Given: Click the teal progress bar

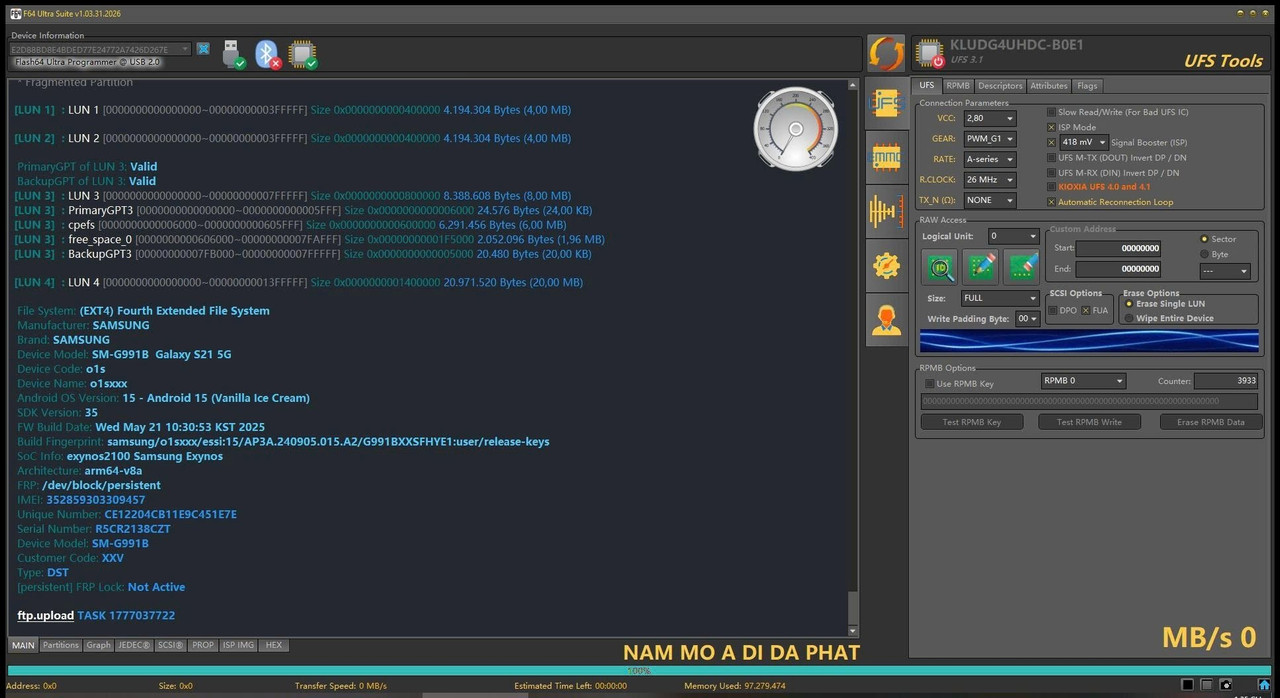Looking at the screenshot, I should pyautogui.click(x=640, y=670).
